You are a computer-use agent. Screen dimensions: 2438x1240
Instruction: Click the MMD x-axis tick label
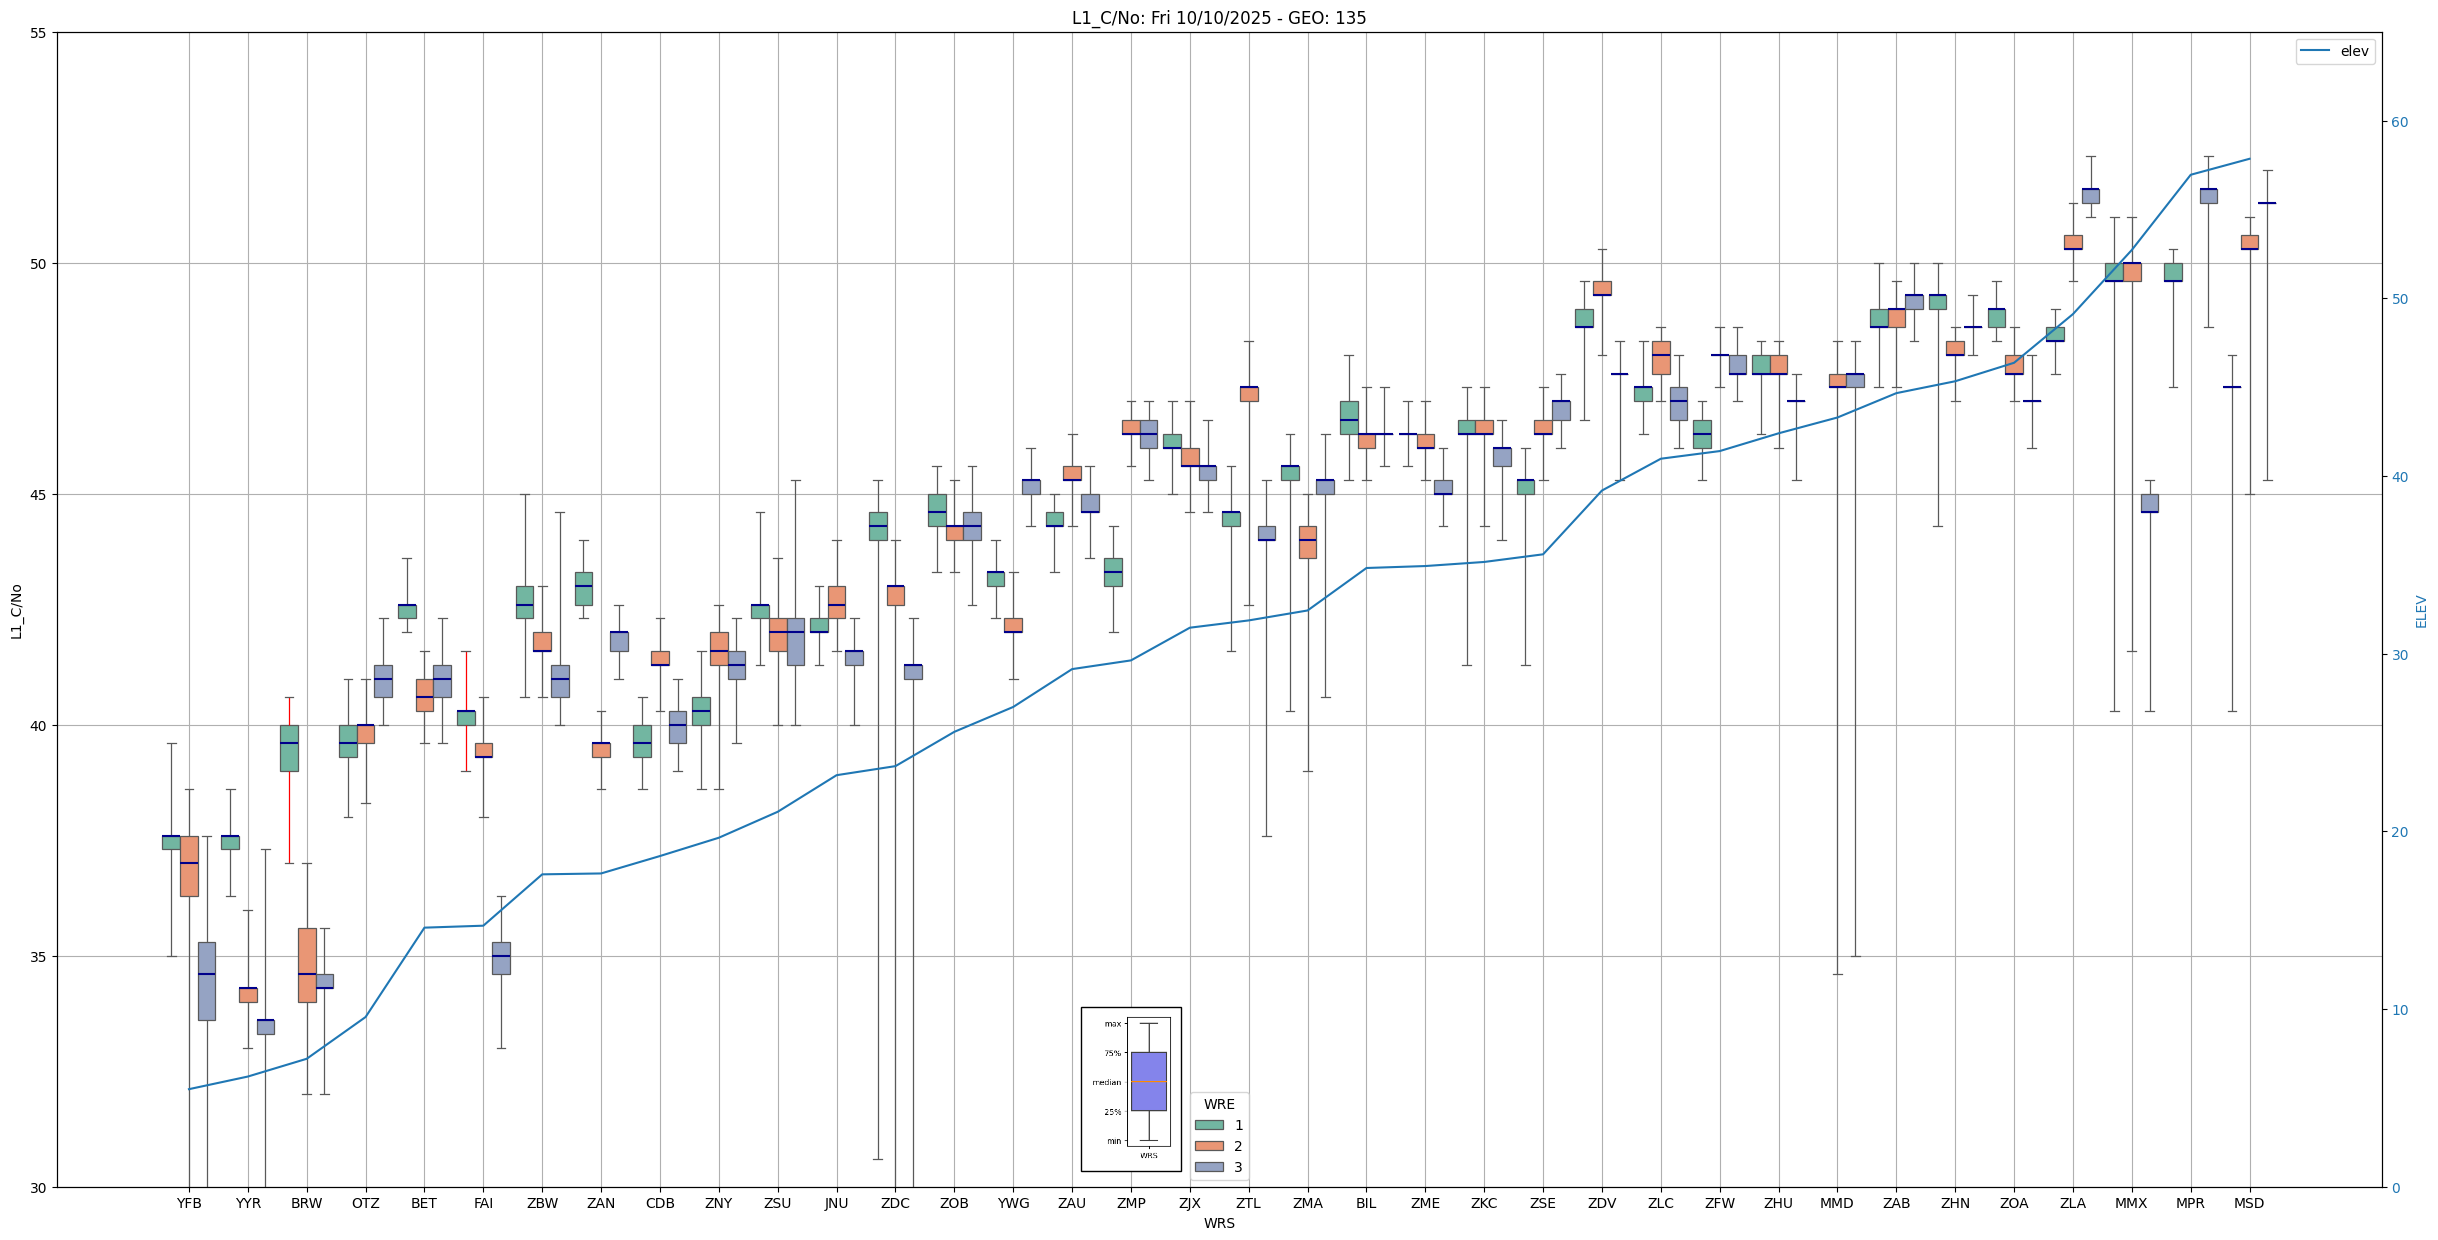pyautogui.click(x=1837, y=1203)
